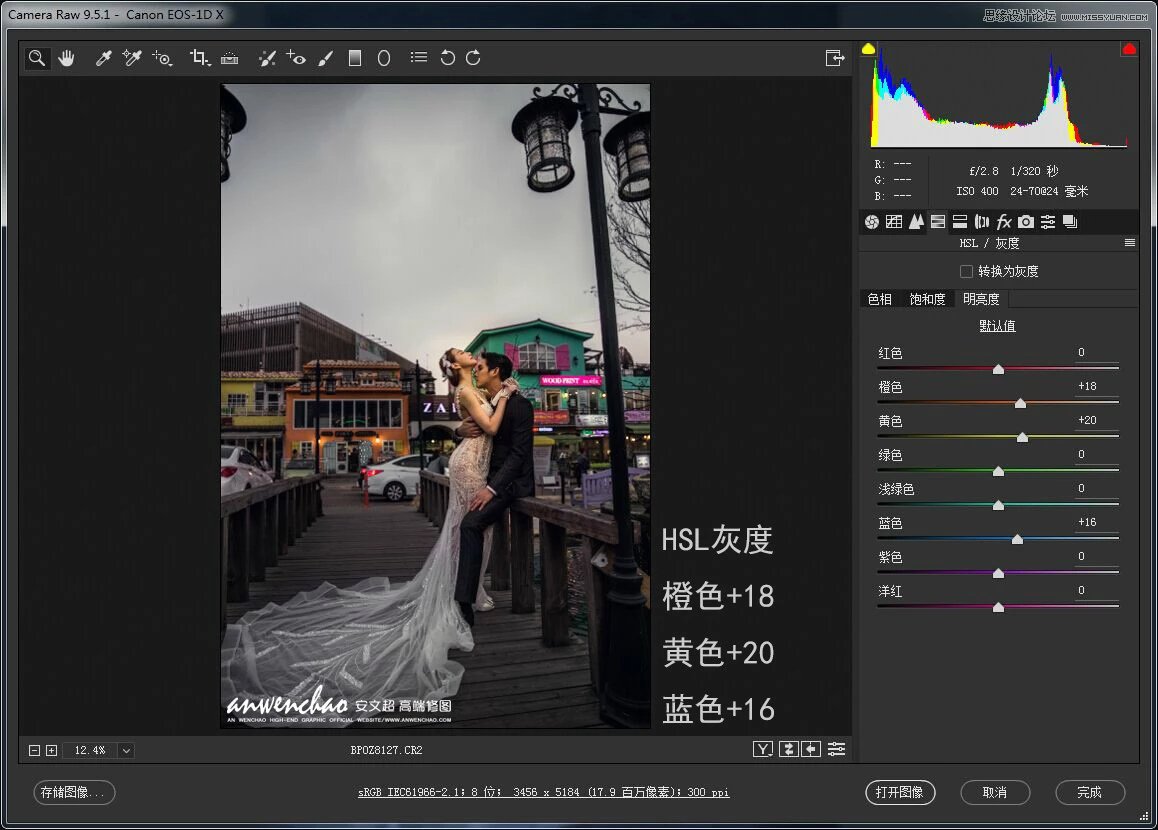This screenshot has width=1158, height=830.
Task: Switch to the 色相 tab
Action: click(879, 299)
